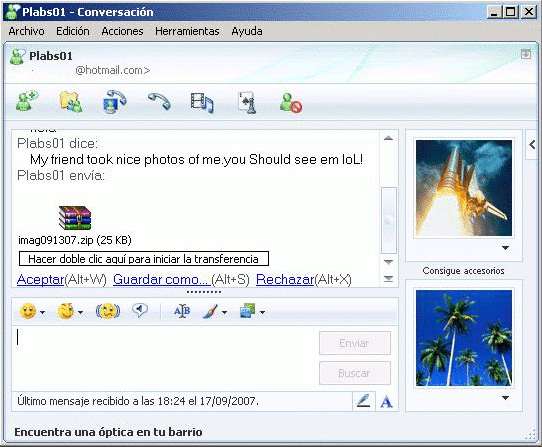Expand the smiley emoticons dropdown arrow
Viewport: 542px width, 447px height.
(x=43, y=312)
